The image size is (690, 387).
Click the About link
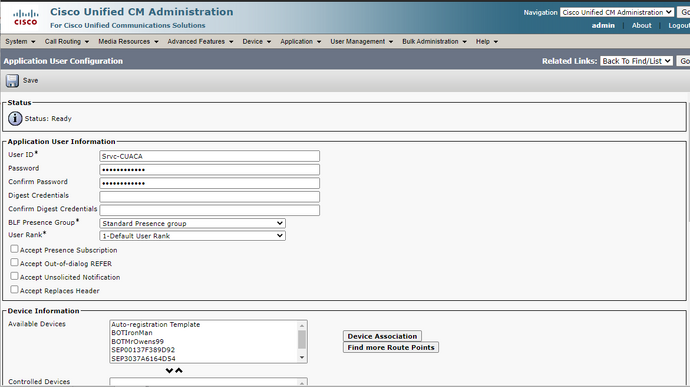click(642, 26)
